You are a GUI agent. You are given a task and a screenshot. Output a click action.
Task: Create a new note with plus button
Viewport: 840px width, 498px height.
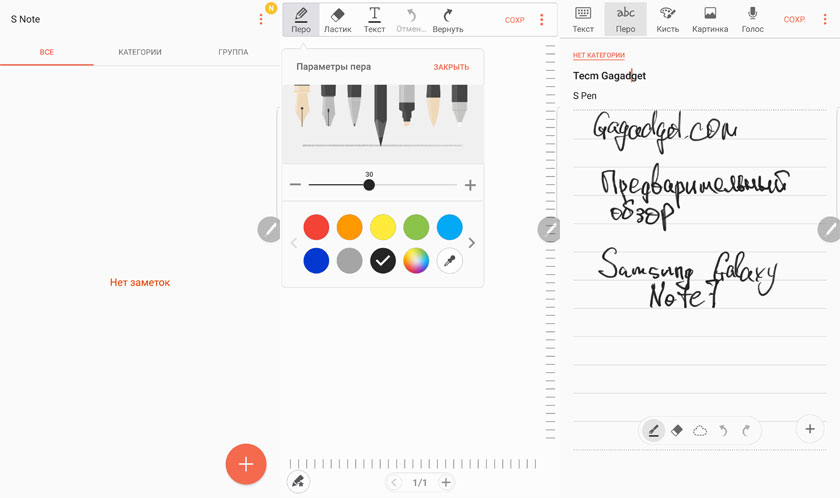pos(246,464)
